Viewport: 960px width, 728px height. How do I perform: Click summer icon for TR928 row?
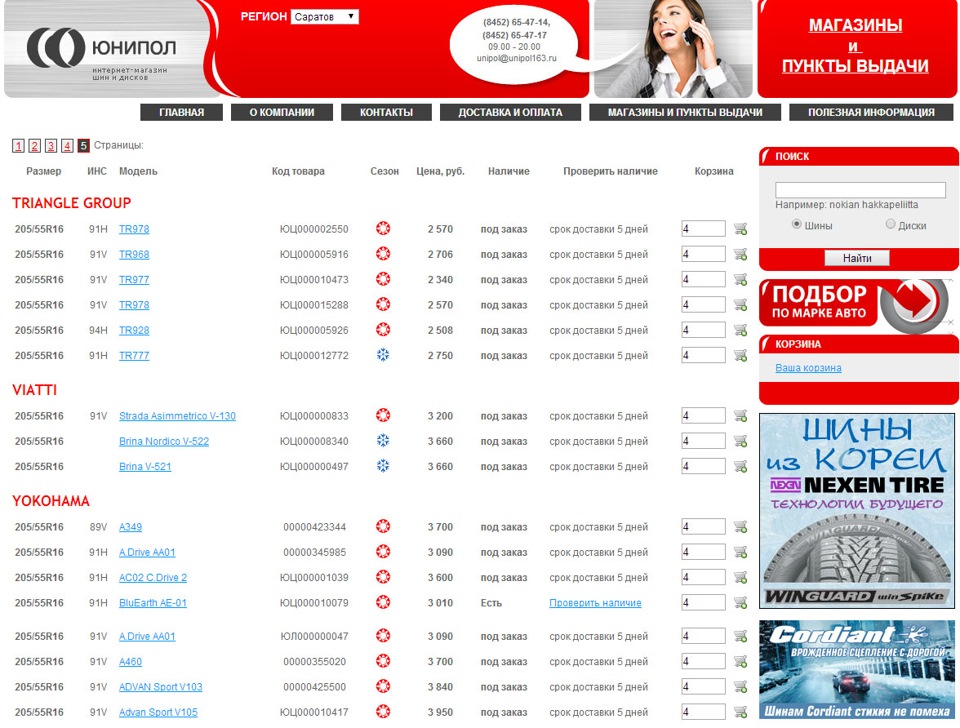tap(383, 329)
